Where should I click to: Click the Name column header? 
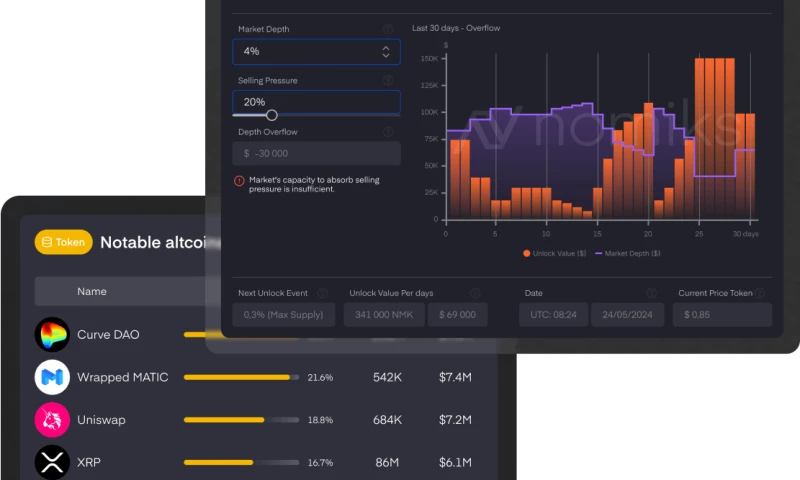92,291
